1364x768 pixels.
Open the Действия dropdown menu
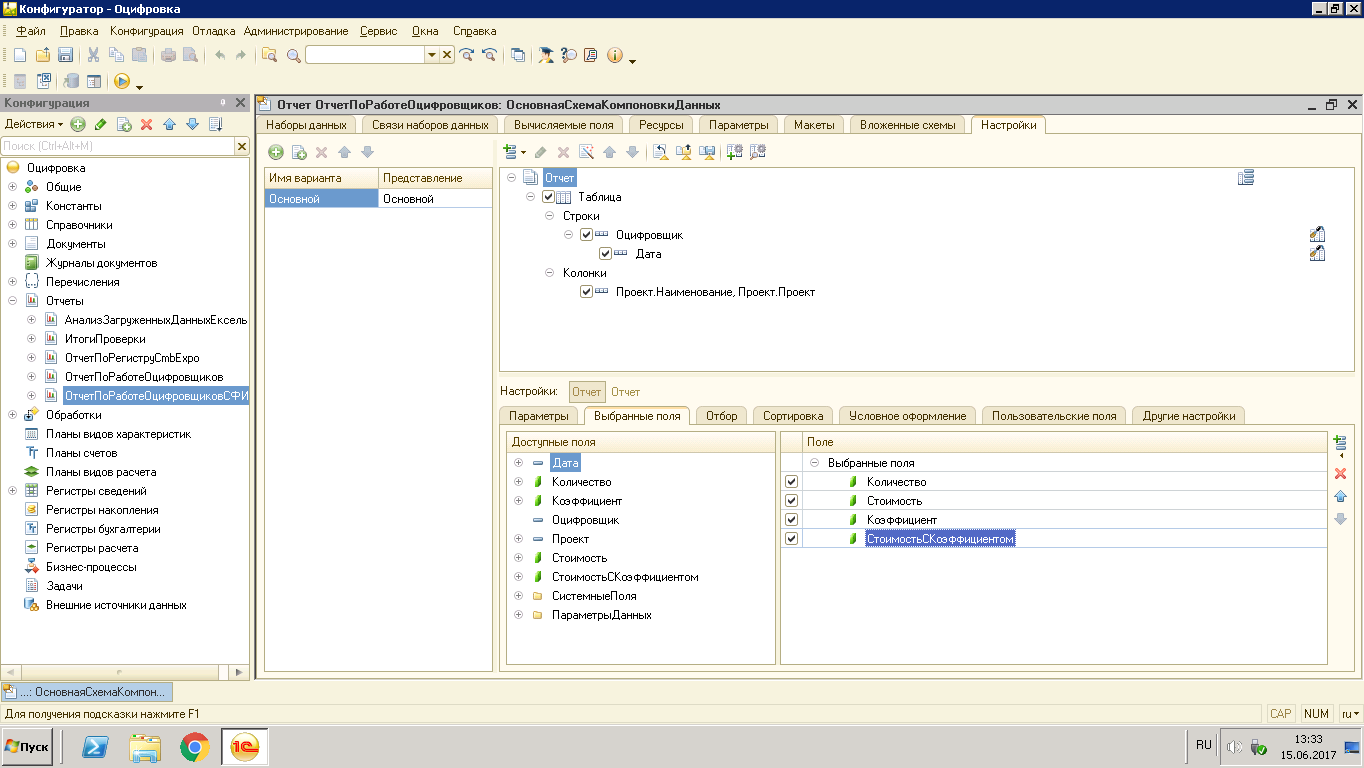click(x=33, y=125)
